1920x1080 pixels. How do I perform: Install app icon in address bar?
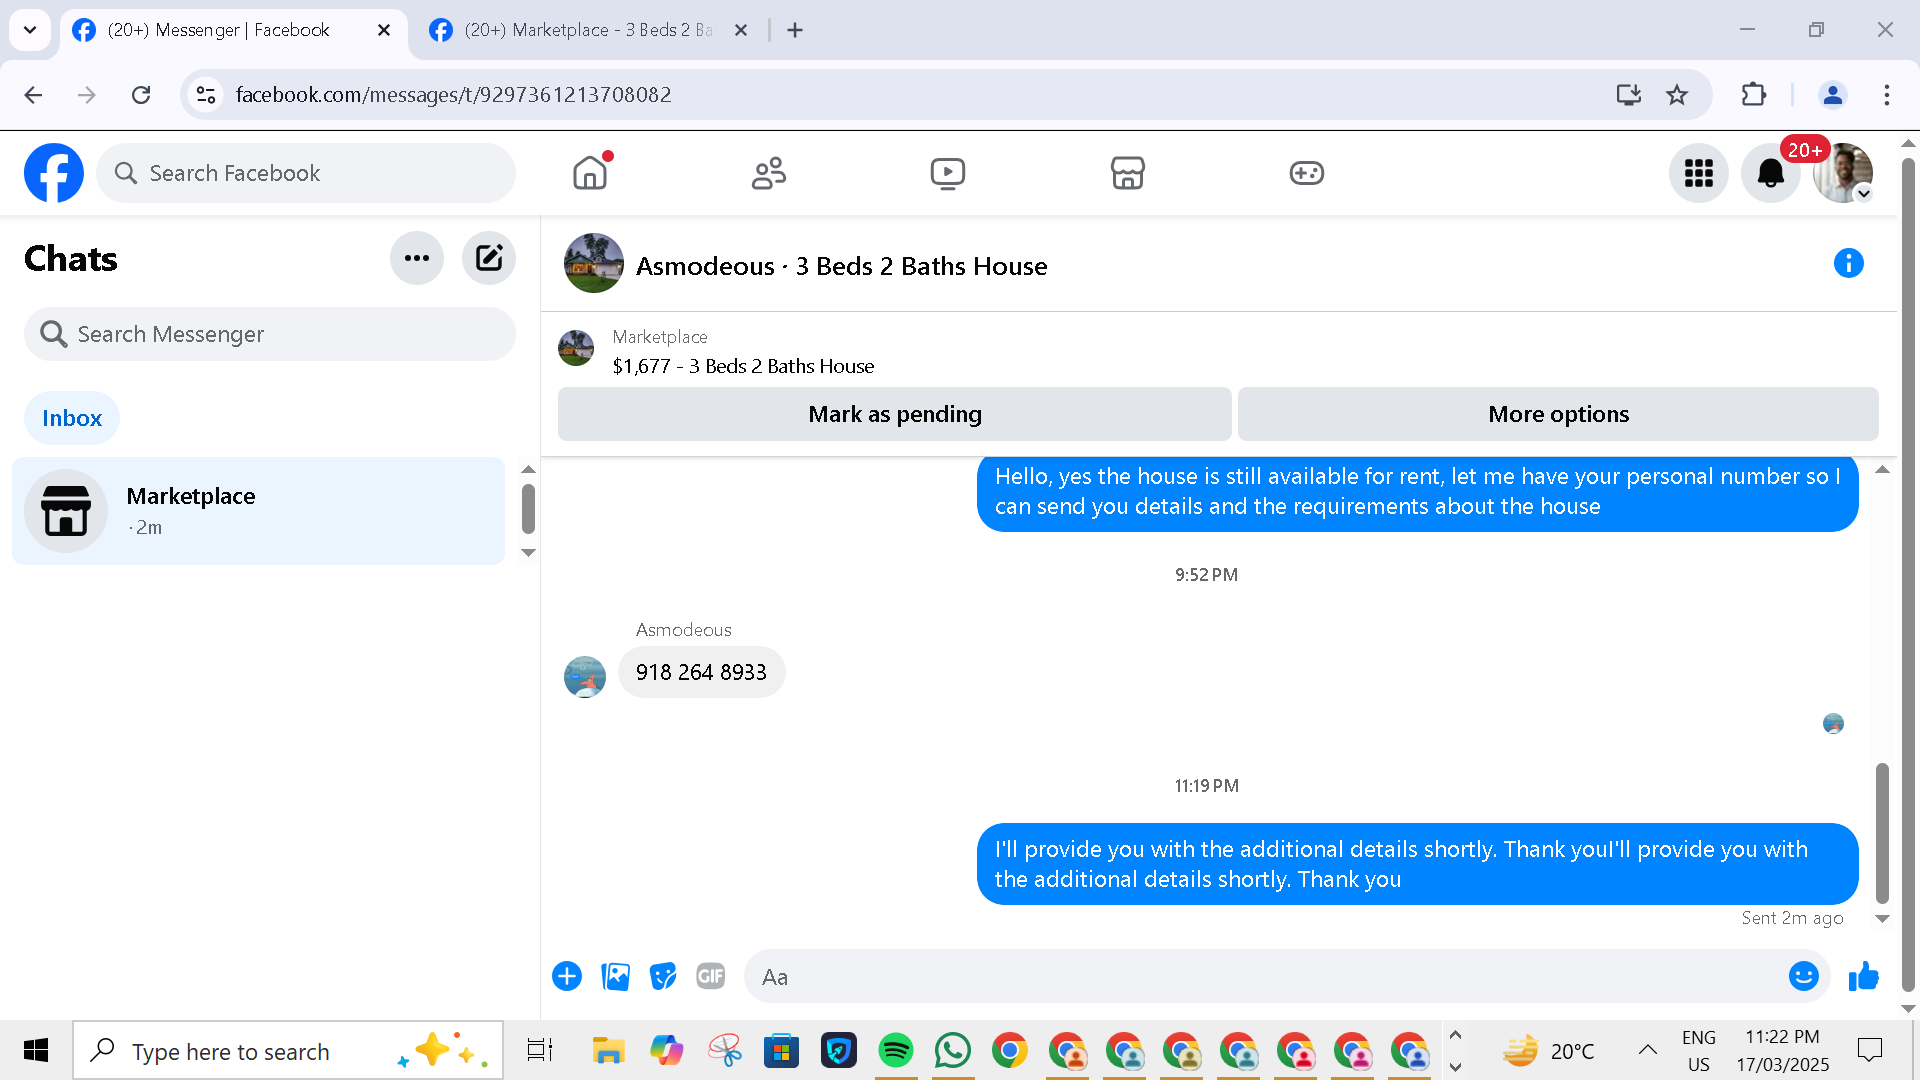click(x=1629, y=95)
